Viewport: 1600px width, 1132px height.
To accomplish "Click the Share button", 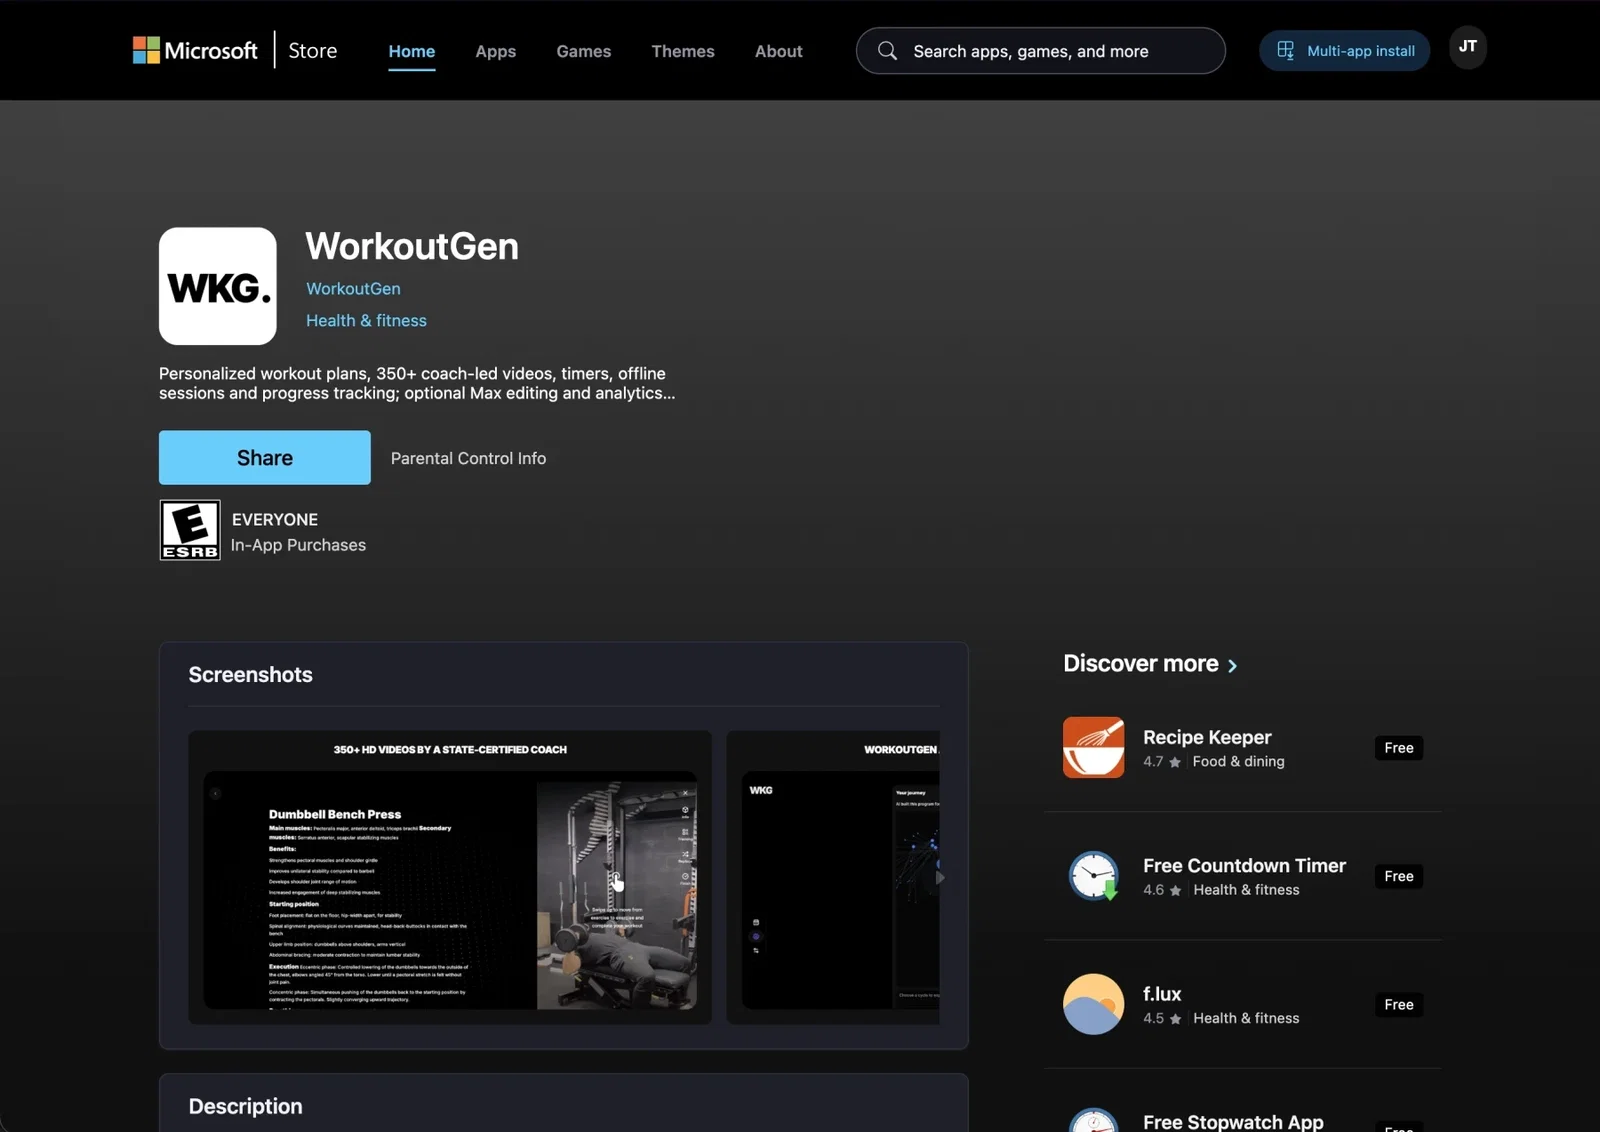I will pos(264,458).
